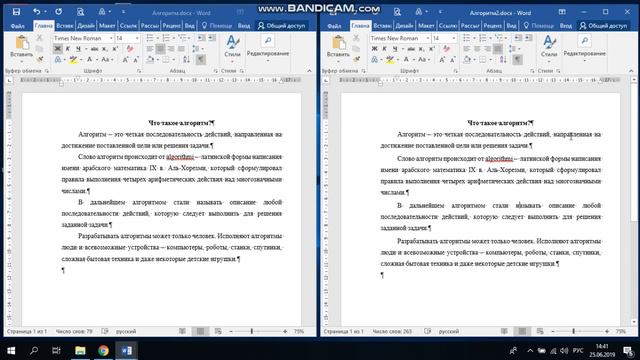Viewport: 640px width, 360px height.
Task: Undo last action in left Word window
Action: tap(37, 12)
